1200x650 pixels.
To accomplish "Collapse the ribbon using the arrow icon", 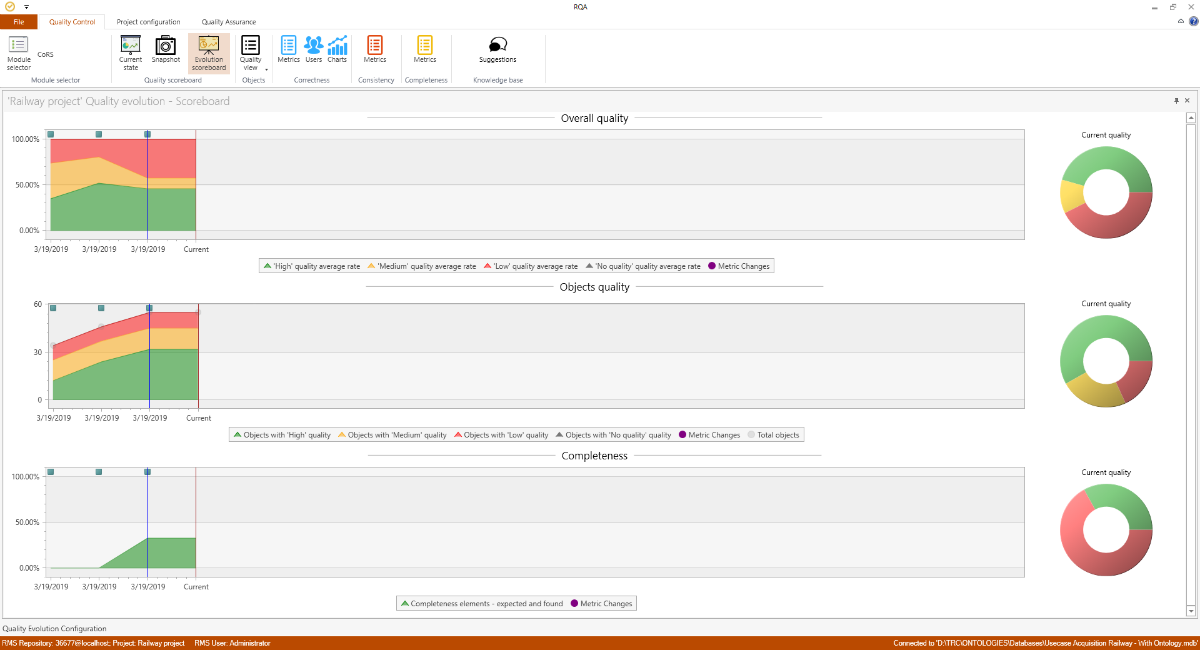I will 1180,21.
